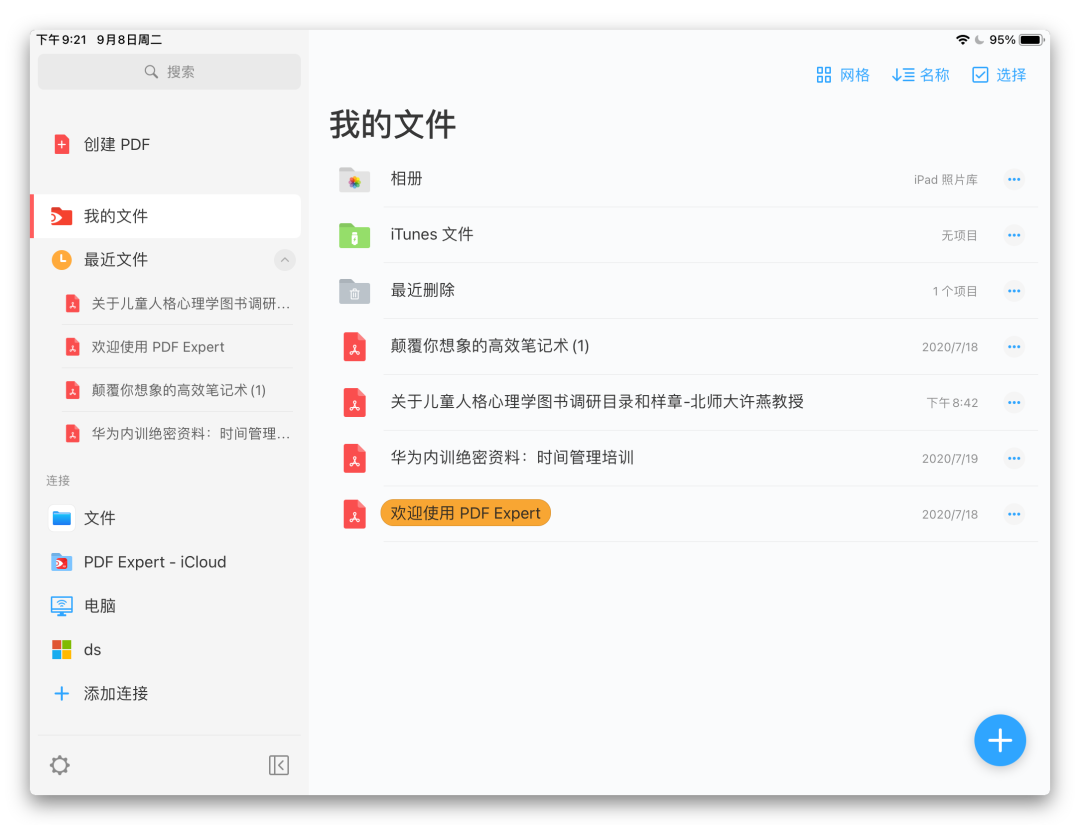Open more options for 欢迎使用 PDF Expert row
The height and width of the screenshot is (825, 1080).
pyautogui.click(x=1014, y=514)
